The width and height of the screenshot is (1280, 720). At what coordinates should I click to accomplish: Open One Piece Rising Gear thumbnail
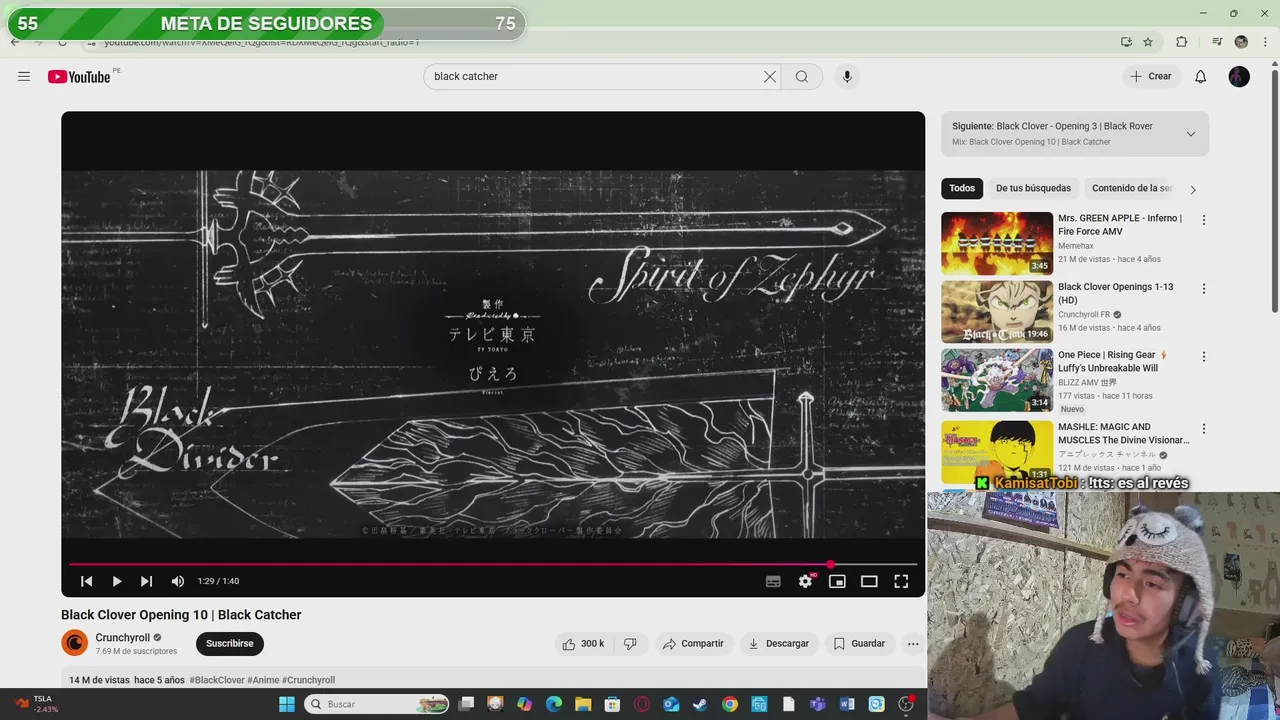997,380
